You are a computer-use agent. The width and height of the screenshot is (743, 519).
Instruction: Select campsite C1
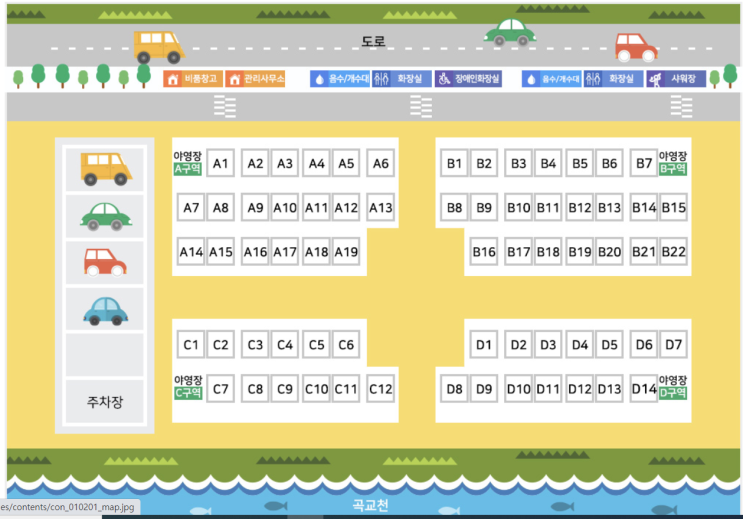[x=191, y=345]
